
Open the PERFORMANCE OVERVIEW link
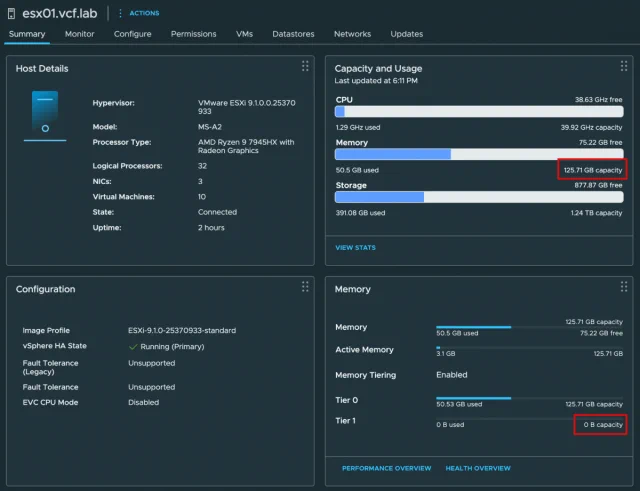click(387, 468)
